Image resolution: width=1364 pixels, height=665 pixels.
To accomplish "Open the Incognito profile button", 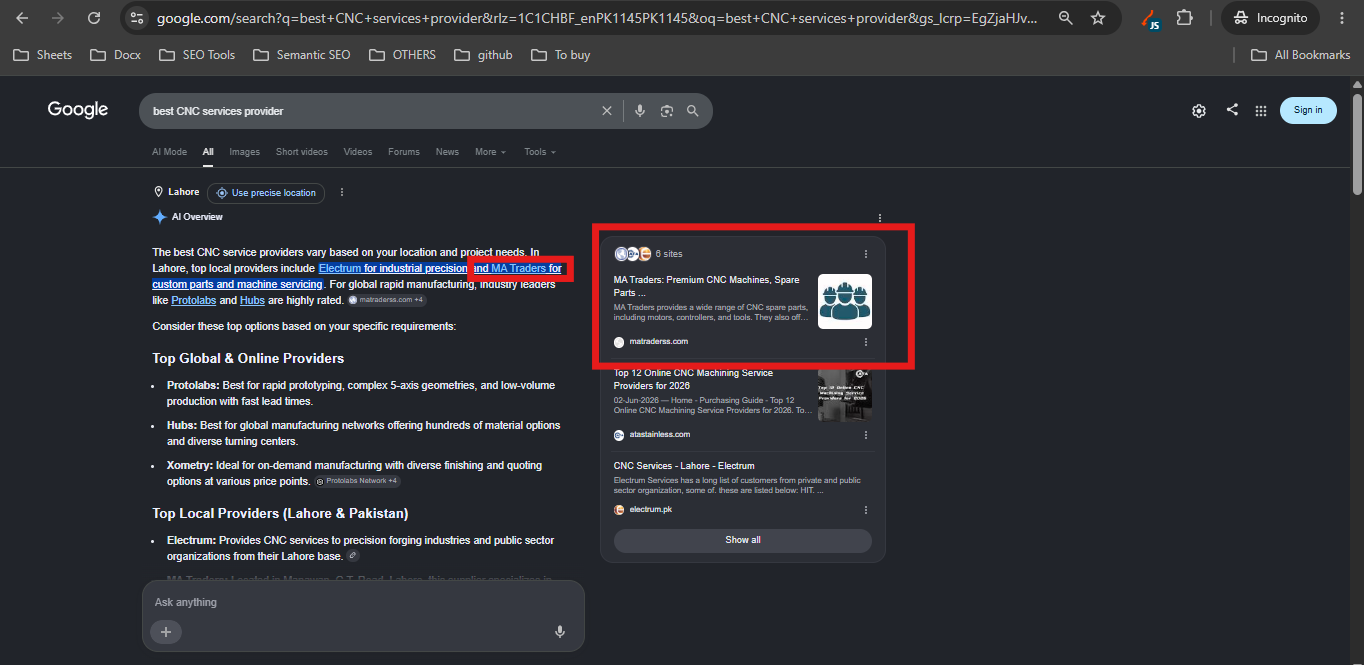I will point(1270,18).
